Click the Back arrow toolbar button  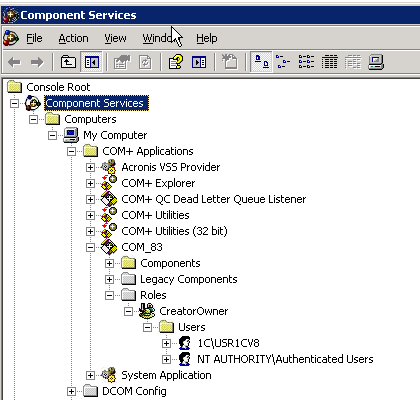coord(14,62)
